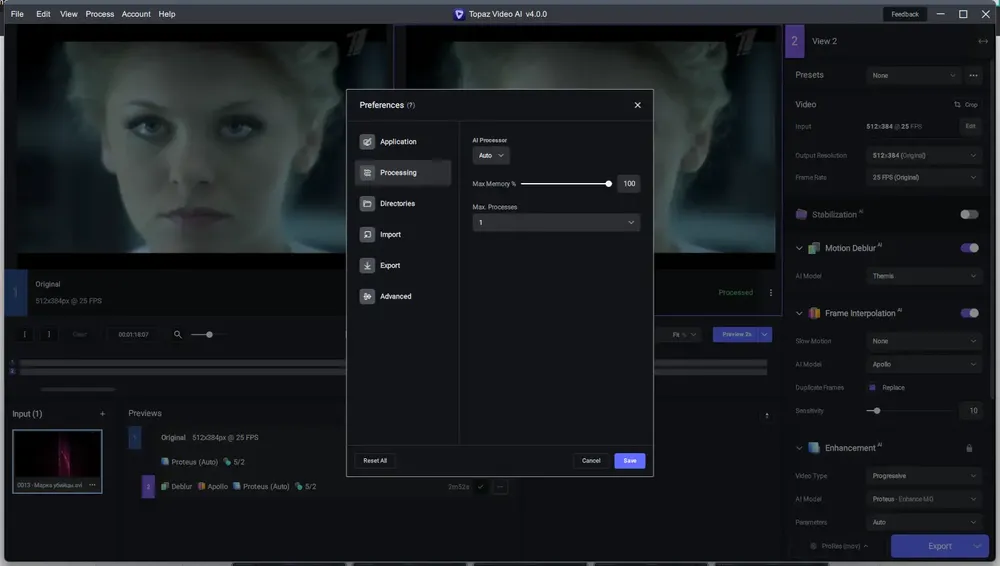The image size is (1000, 566).
Task: Open the Directories preferences section
Action: [x=402, y=204]
